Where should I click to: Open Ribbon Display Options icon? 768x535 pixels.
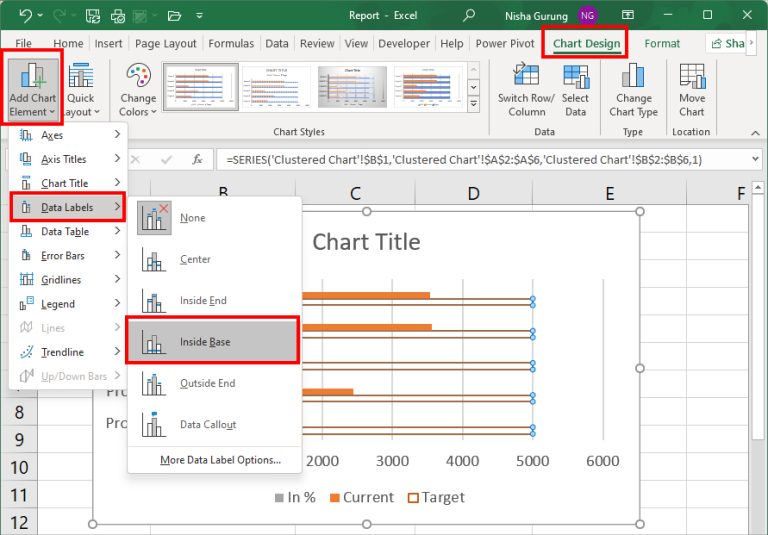[628, 15]
